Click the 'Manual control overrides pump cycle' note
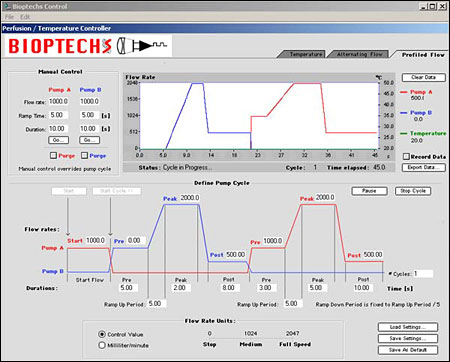Image resolution: width=450 pixels, height=362 pixels. pyautogui.click(x=65, y=169)
